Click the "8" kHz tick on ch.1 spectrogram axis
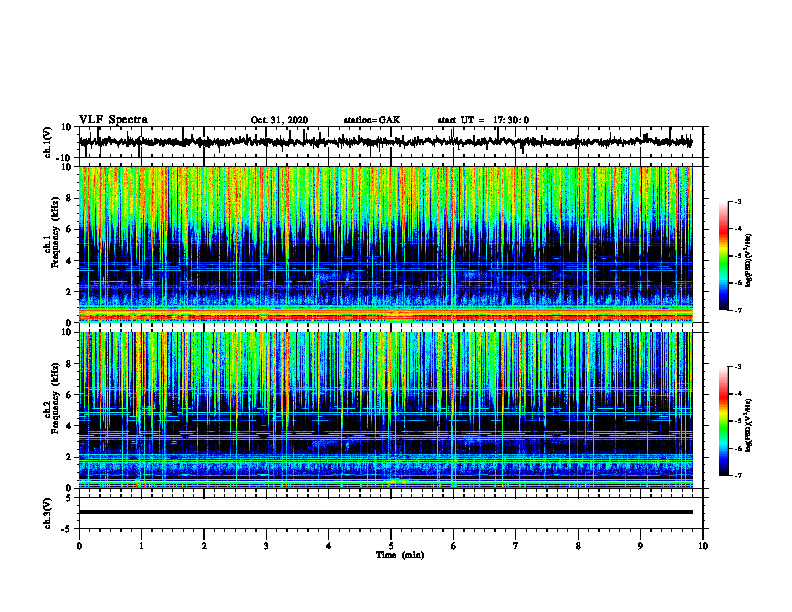The height and width of the screenshot is (612, 792). (x=69, y=198)
